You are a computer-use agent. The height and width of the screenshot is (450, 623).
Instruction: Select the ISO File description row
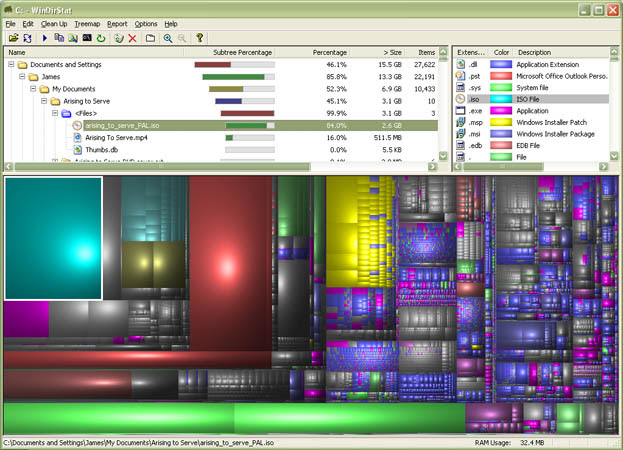click(532, 99)
